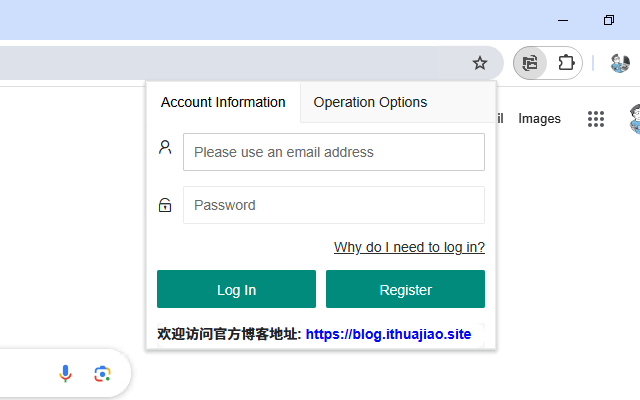Viewport: 640px width, 400px height.
Task: Focus the email address input field
Action: point(334,152)
